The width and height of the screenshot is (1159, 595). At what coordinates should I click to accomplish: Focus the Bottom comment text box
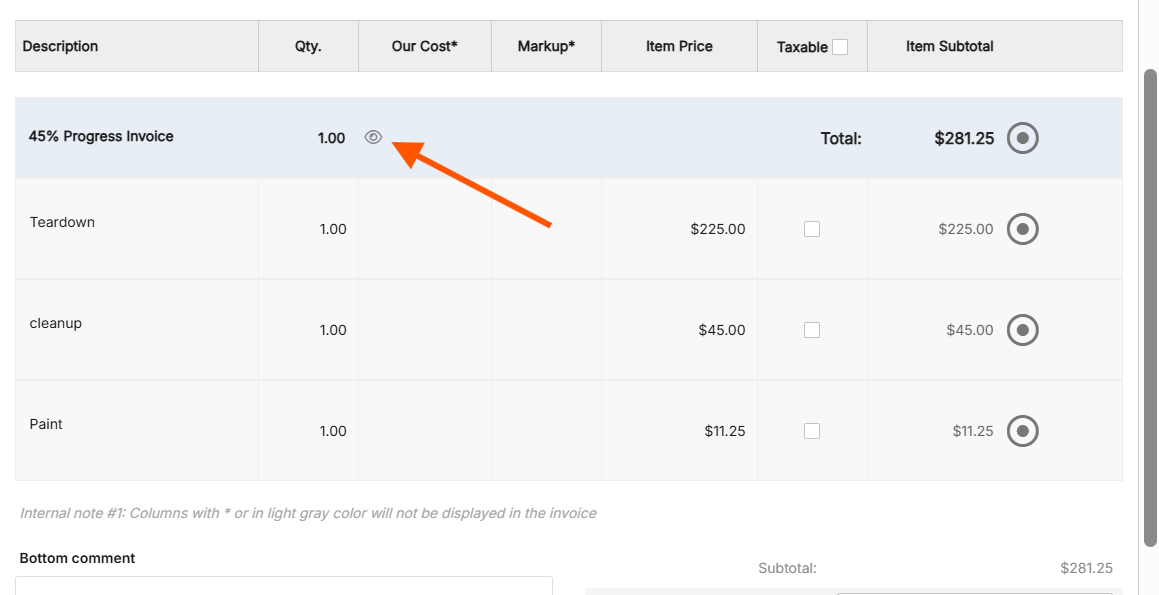(284, 585)
